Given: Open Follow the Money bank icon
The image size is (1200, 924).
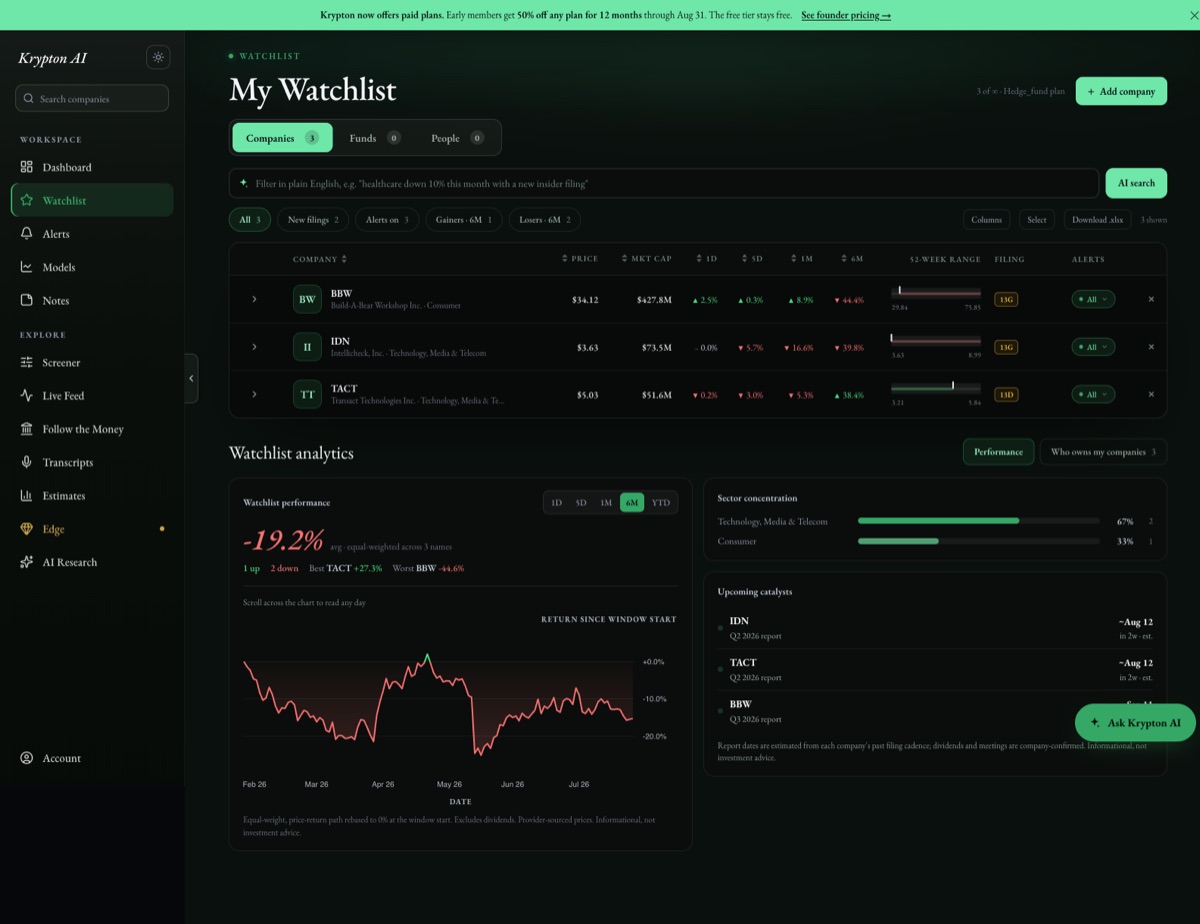Looking at the screenshot, I should [x=27, y=429].
